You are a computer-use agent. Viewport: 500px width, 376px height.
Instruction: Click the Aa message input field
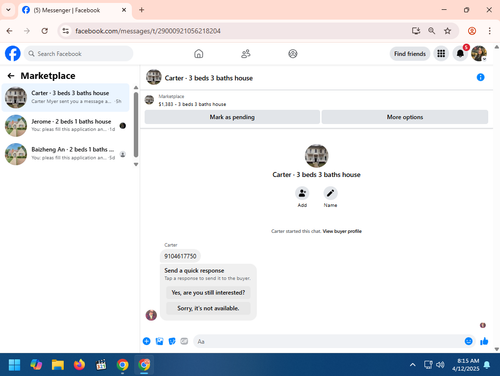[328, 341]
